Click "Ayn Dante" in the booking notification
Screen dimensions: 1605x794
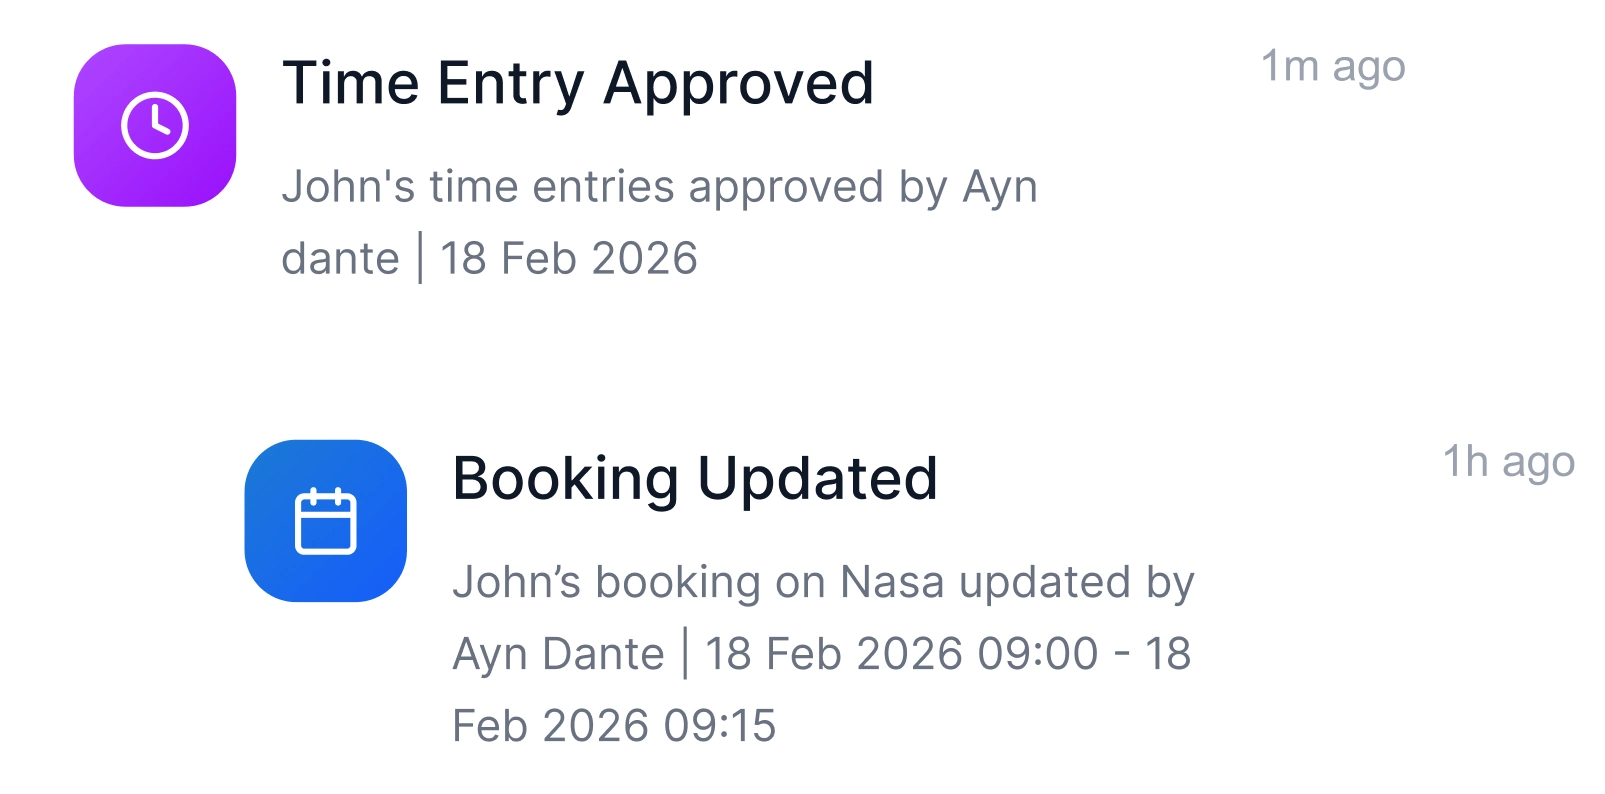558,655
